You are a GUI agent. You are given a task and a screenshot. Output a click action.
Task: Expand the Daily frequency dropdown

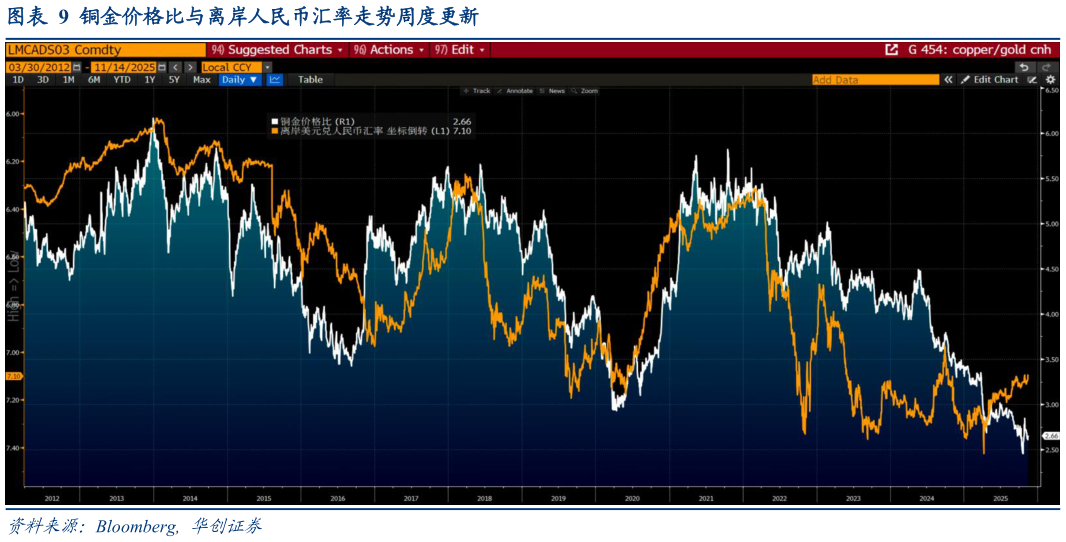pos(240,80)
